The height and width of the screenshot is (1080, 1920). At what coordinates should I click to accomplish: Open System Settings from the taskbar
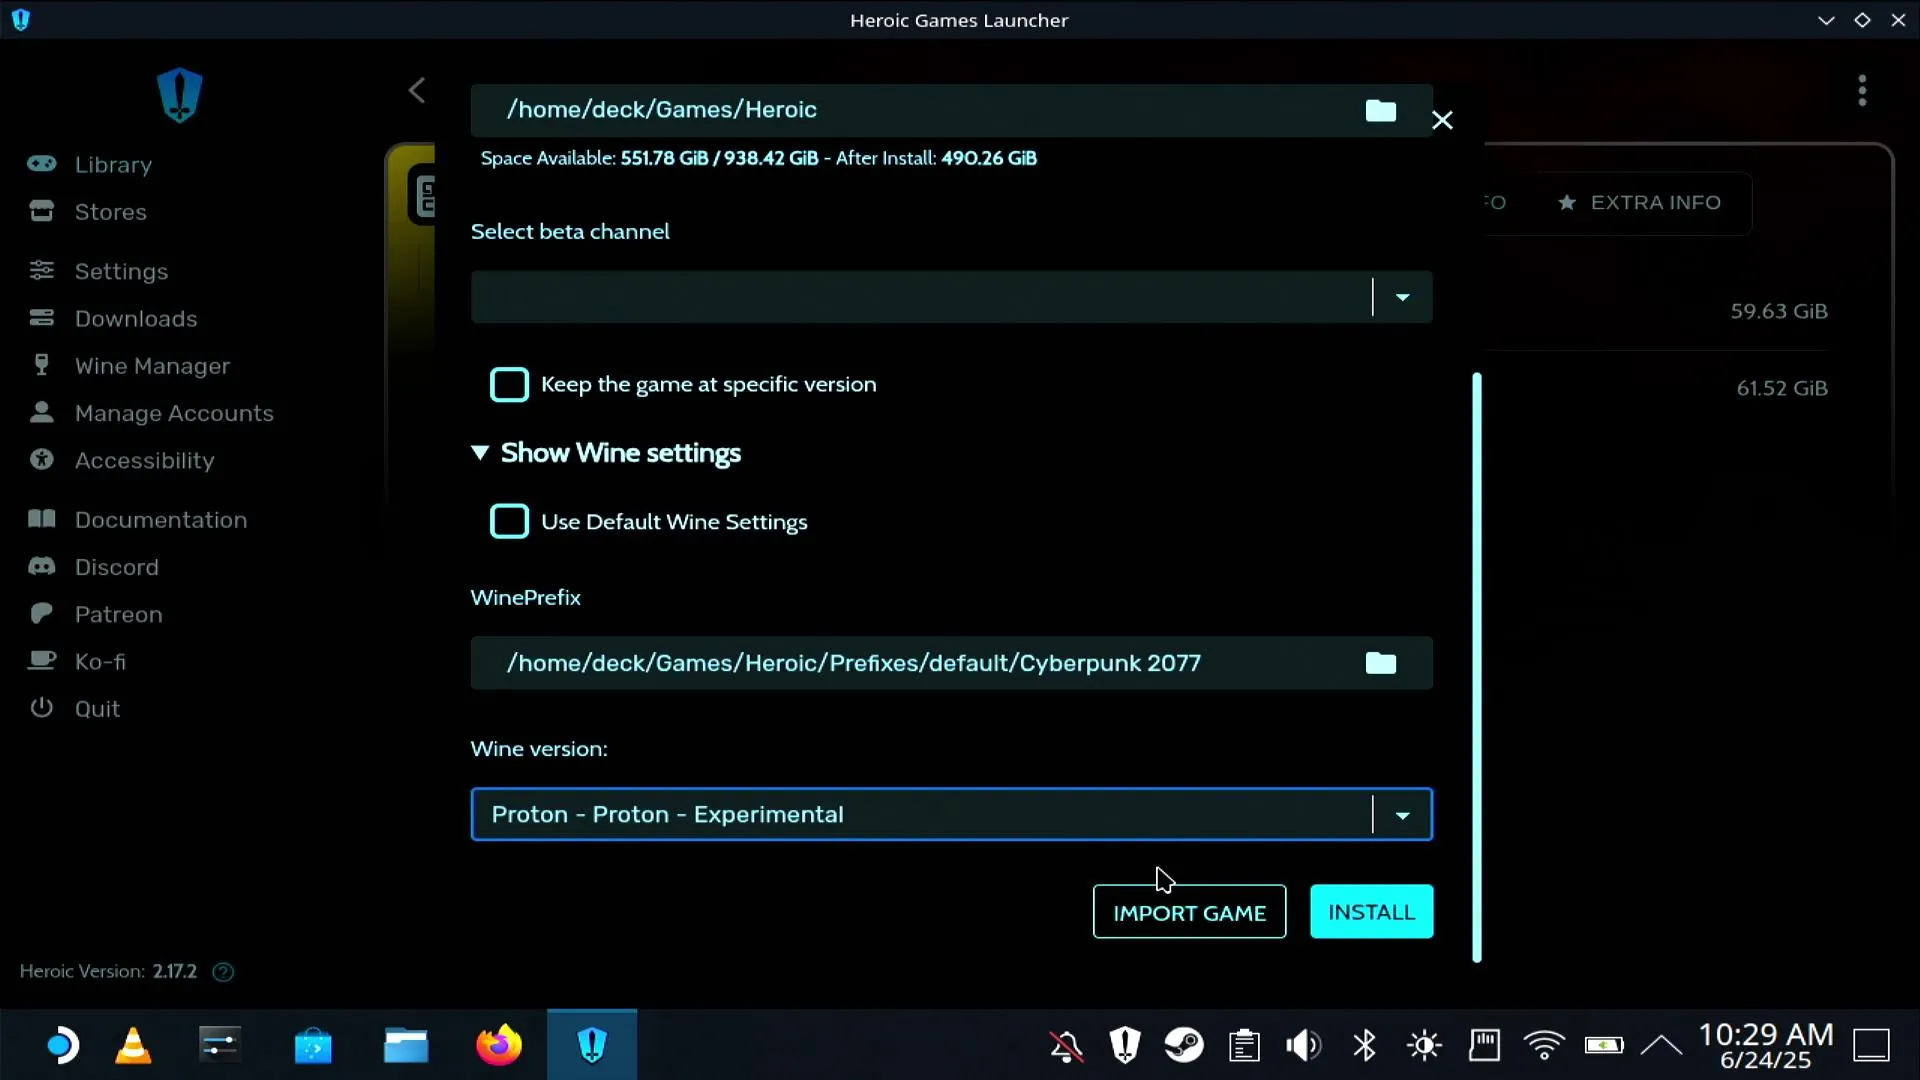click(219, 1045)
